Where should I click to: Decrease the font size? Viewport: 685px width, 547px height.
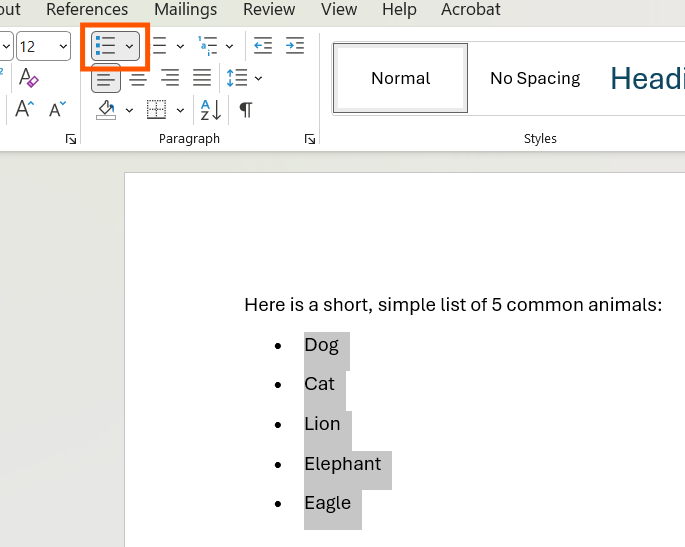pos(57,109)
